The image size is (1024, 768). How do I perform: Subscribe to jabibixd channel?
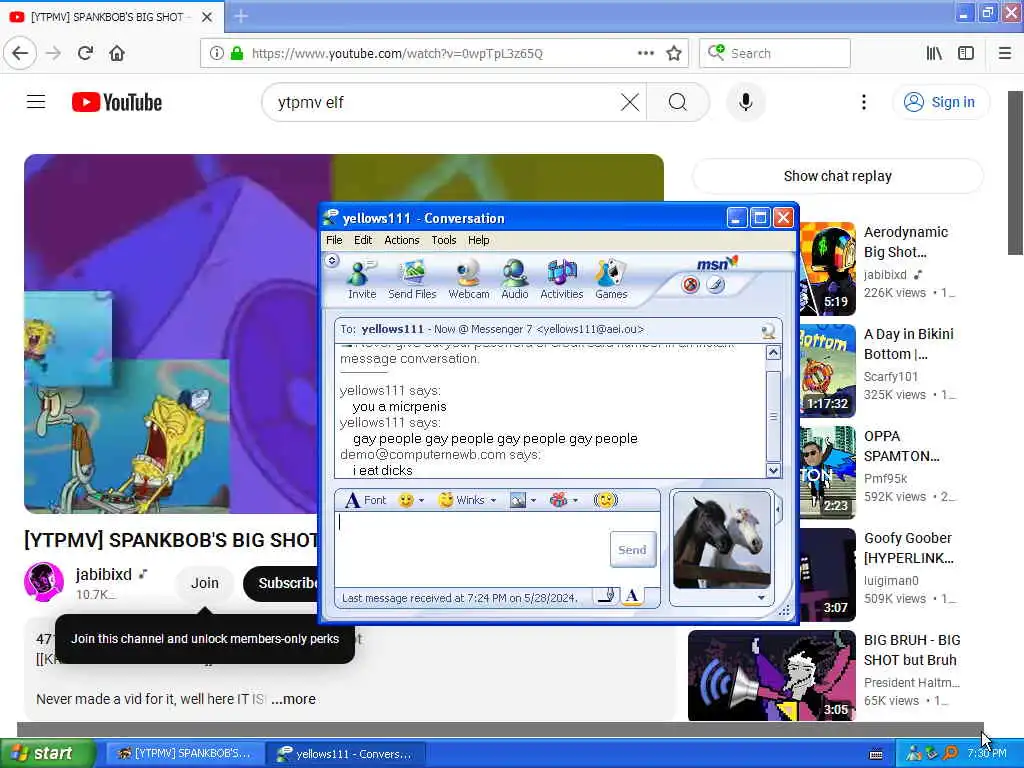coord(281,583)
